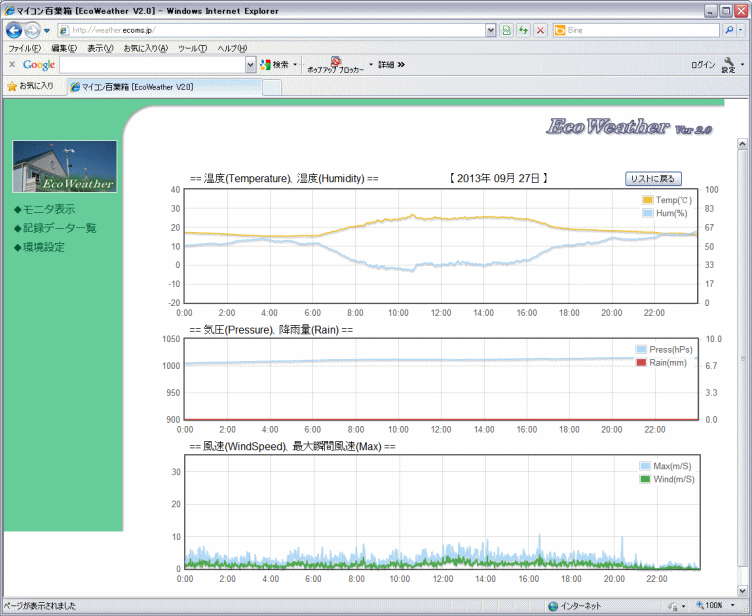Screen dimensions: 752x616
Task: Open the 記録データ一覧 link
Action: (x=59, y=228)
